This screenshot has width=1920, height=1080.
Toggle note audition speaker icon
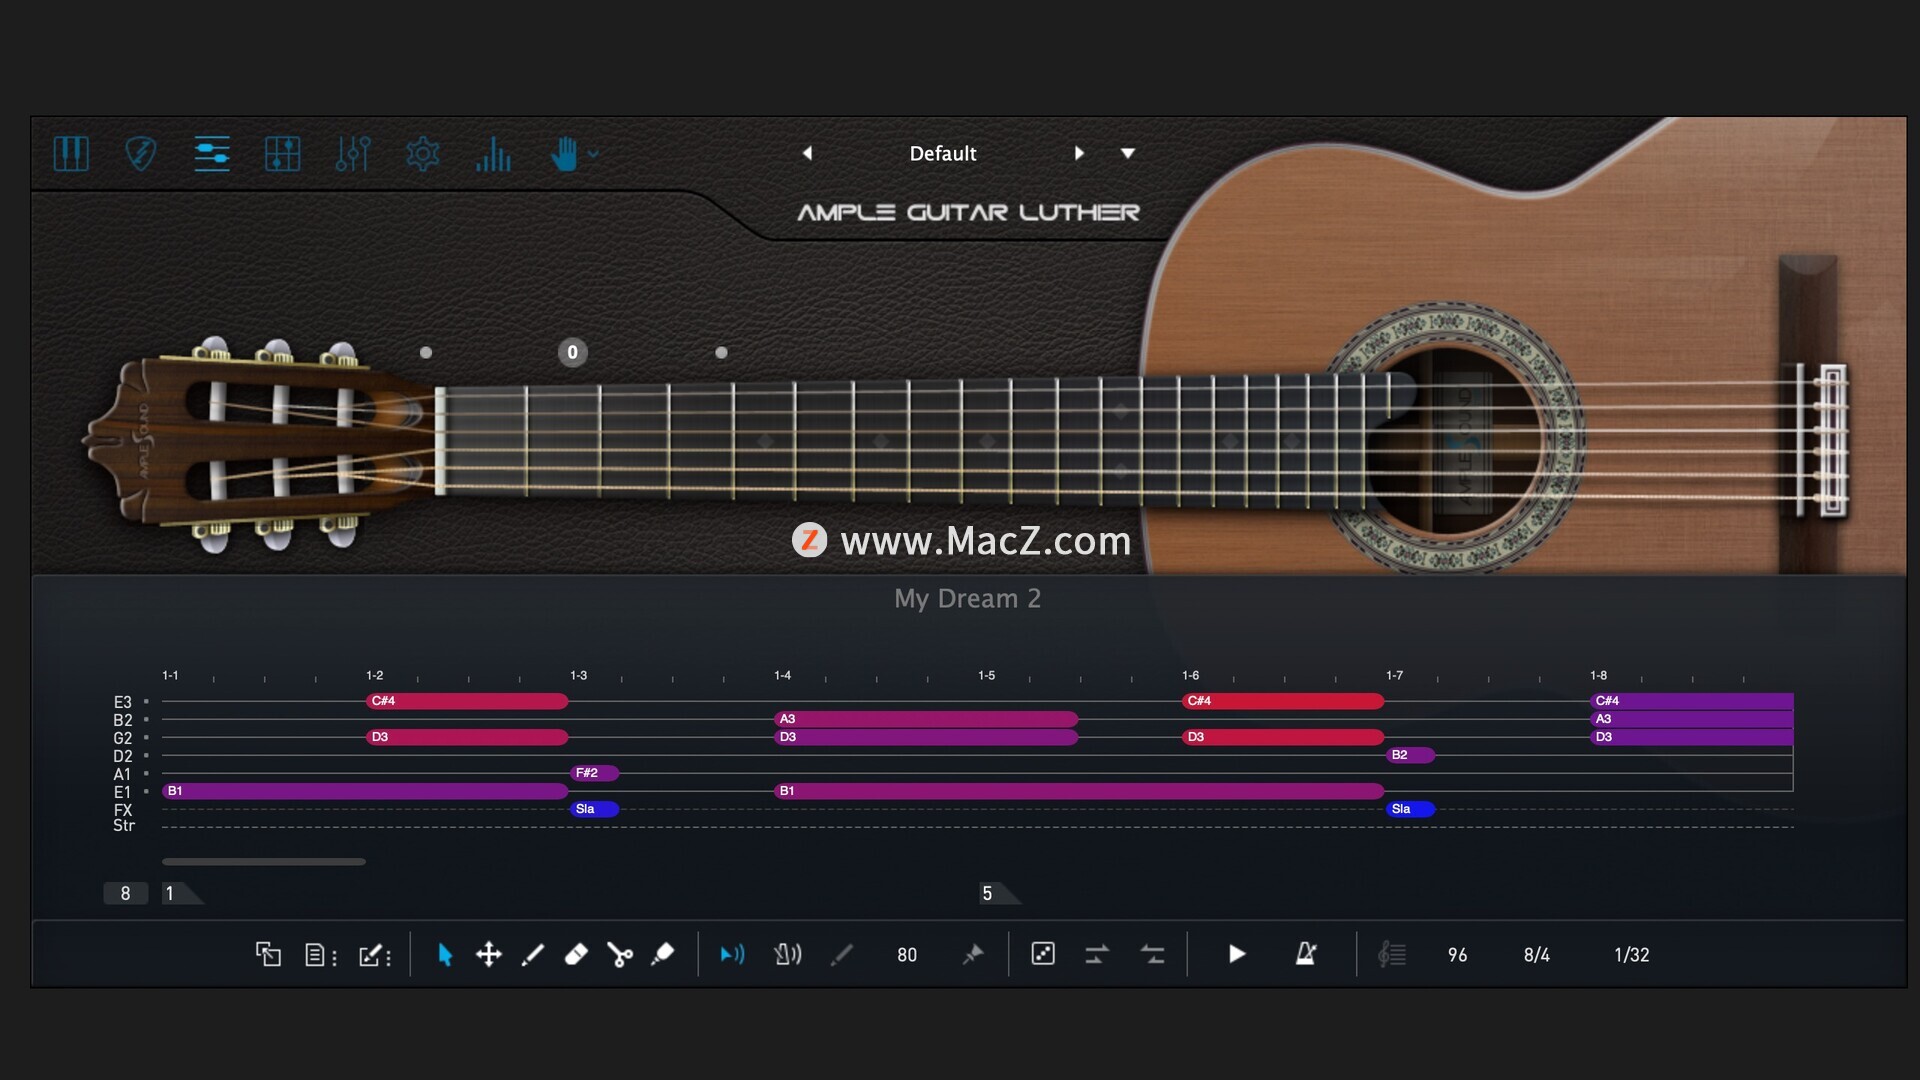[x=732, y=954]
